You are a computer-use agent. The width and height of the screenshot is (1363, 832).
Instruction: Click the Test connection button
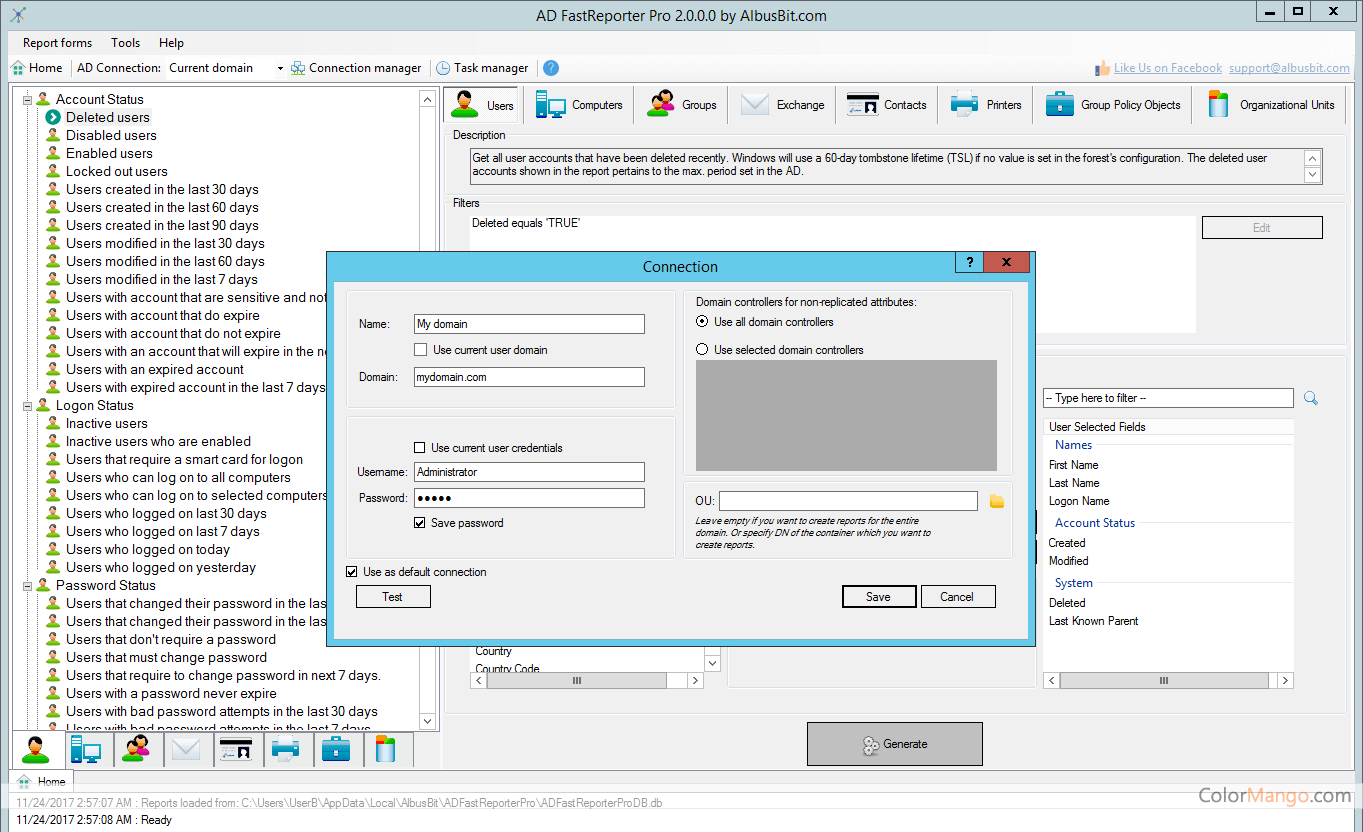pos(393,597)
